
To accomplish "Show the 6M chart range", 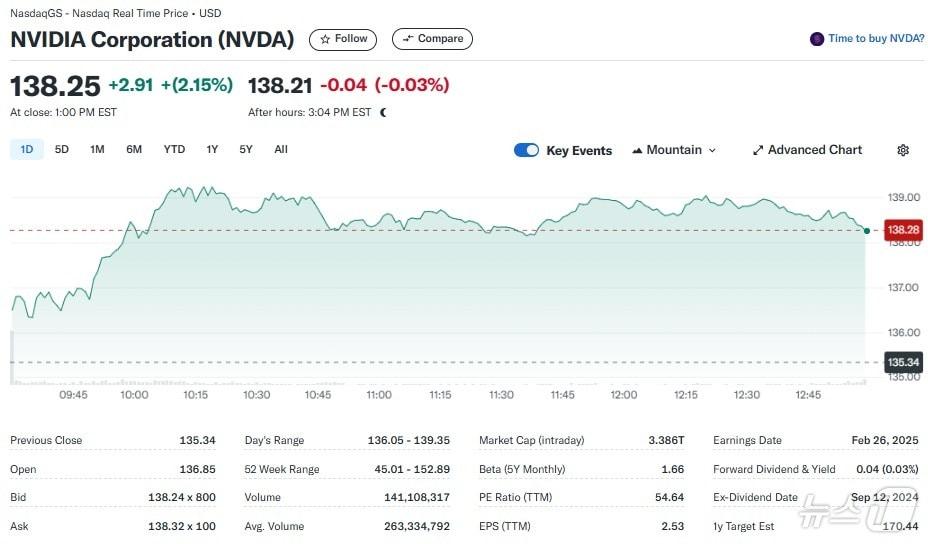I will [x=134, y=149].
